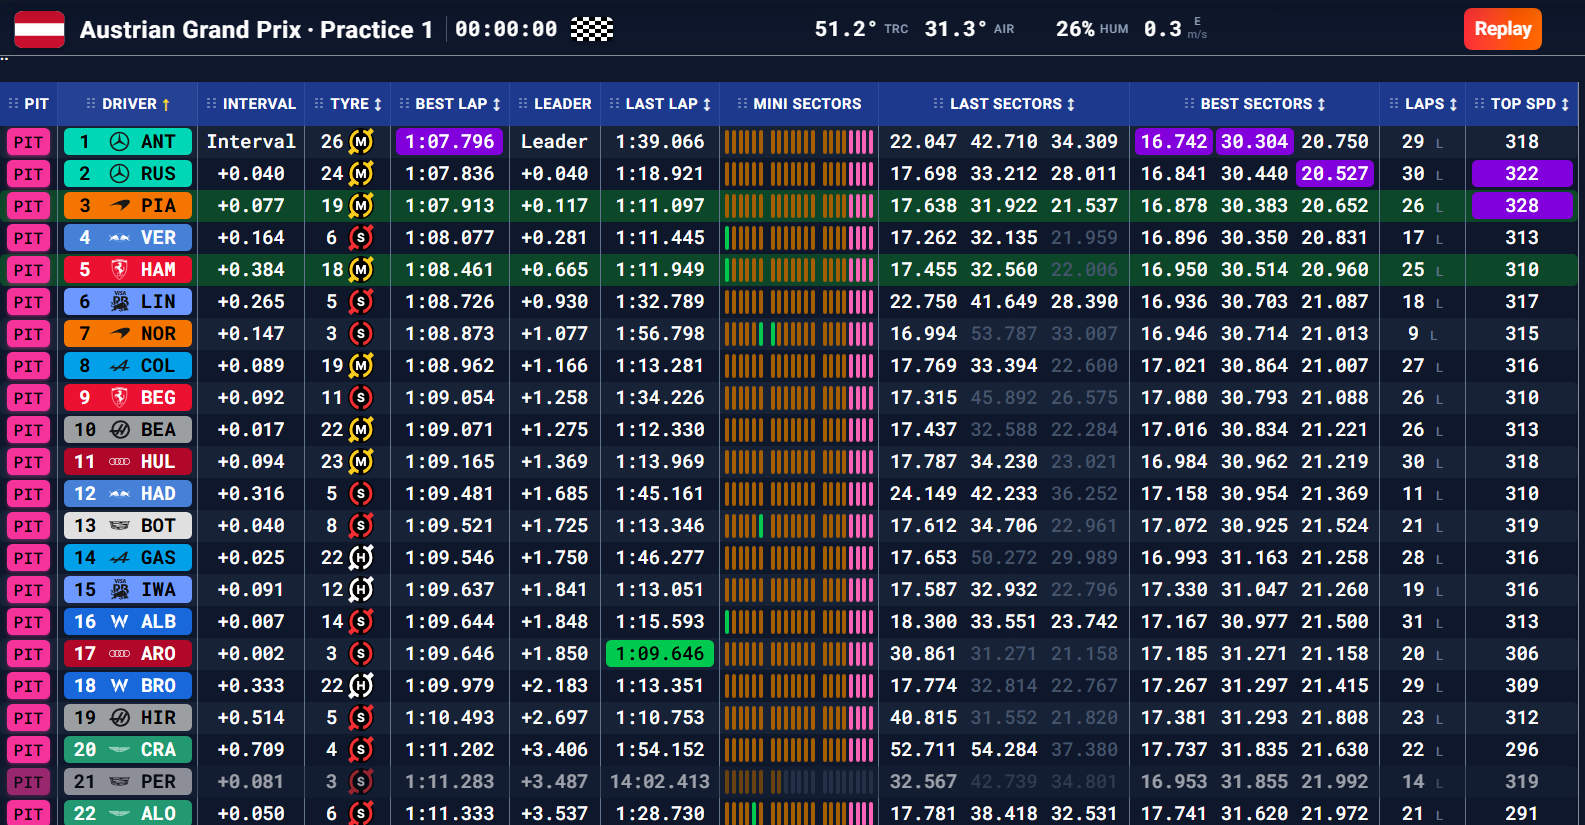Viewport: 1585px width, 825px height.
Task: Click the medium tyre icon in ANT row
Action: [x=361, y=142]
